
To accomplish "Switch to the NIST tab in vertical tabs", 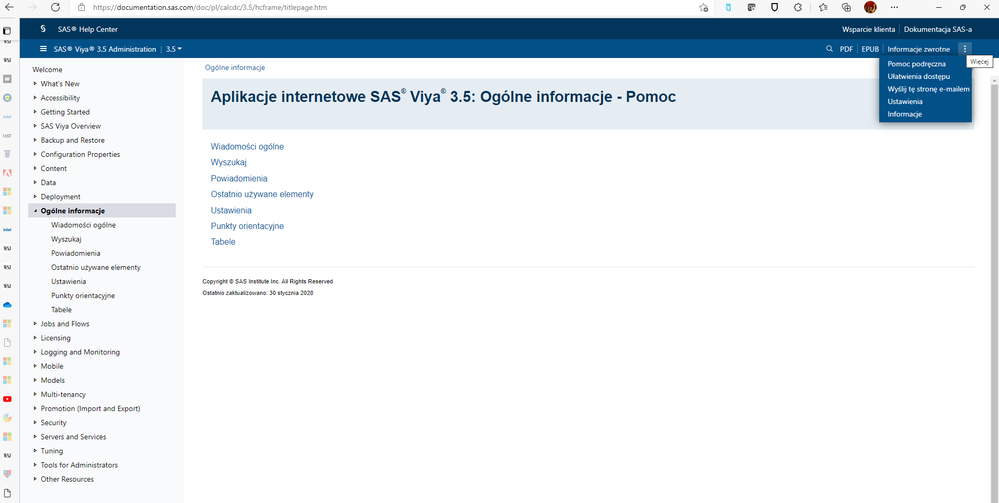I will [x=7, y=135].
